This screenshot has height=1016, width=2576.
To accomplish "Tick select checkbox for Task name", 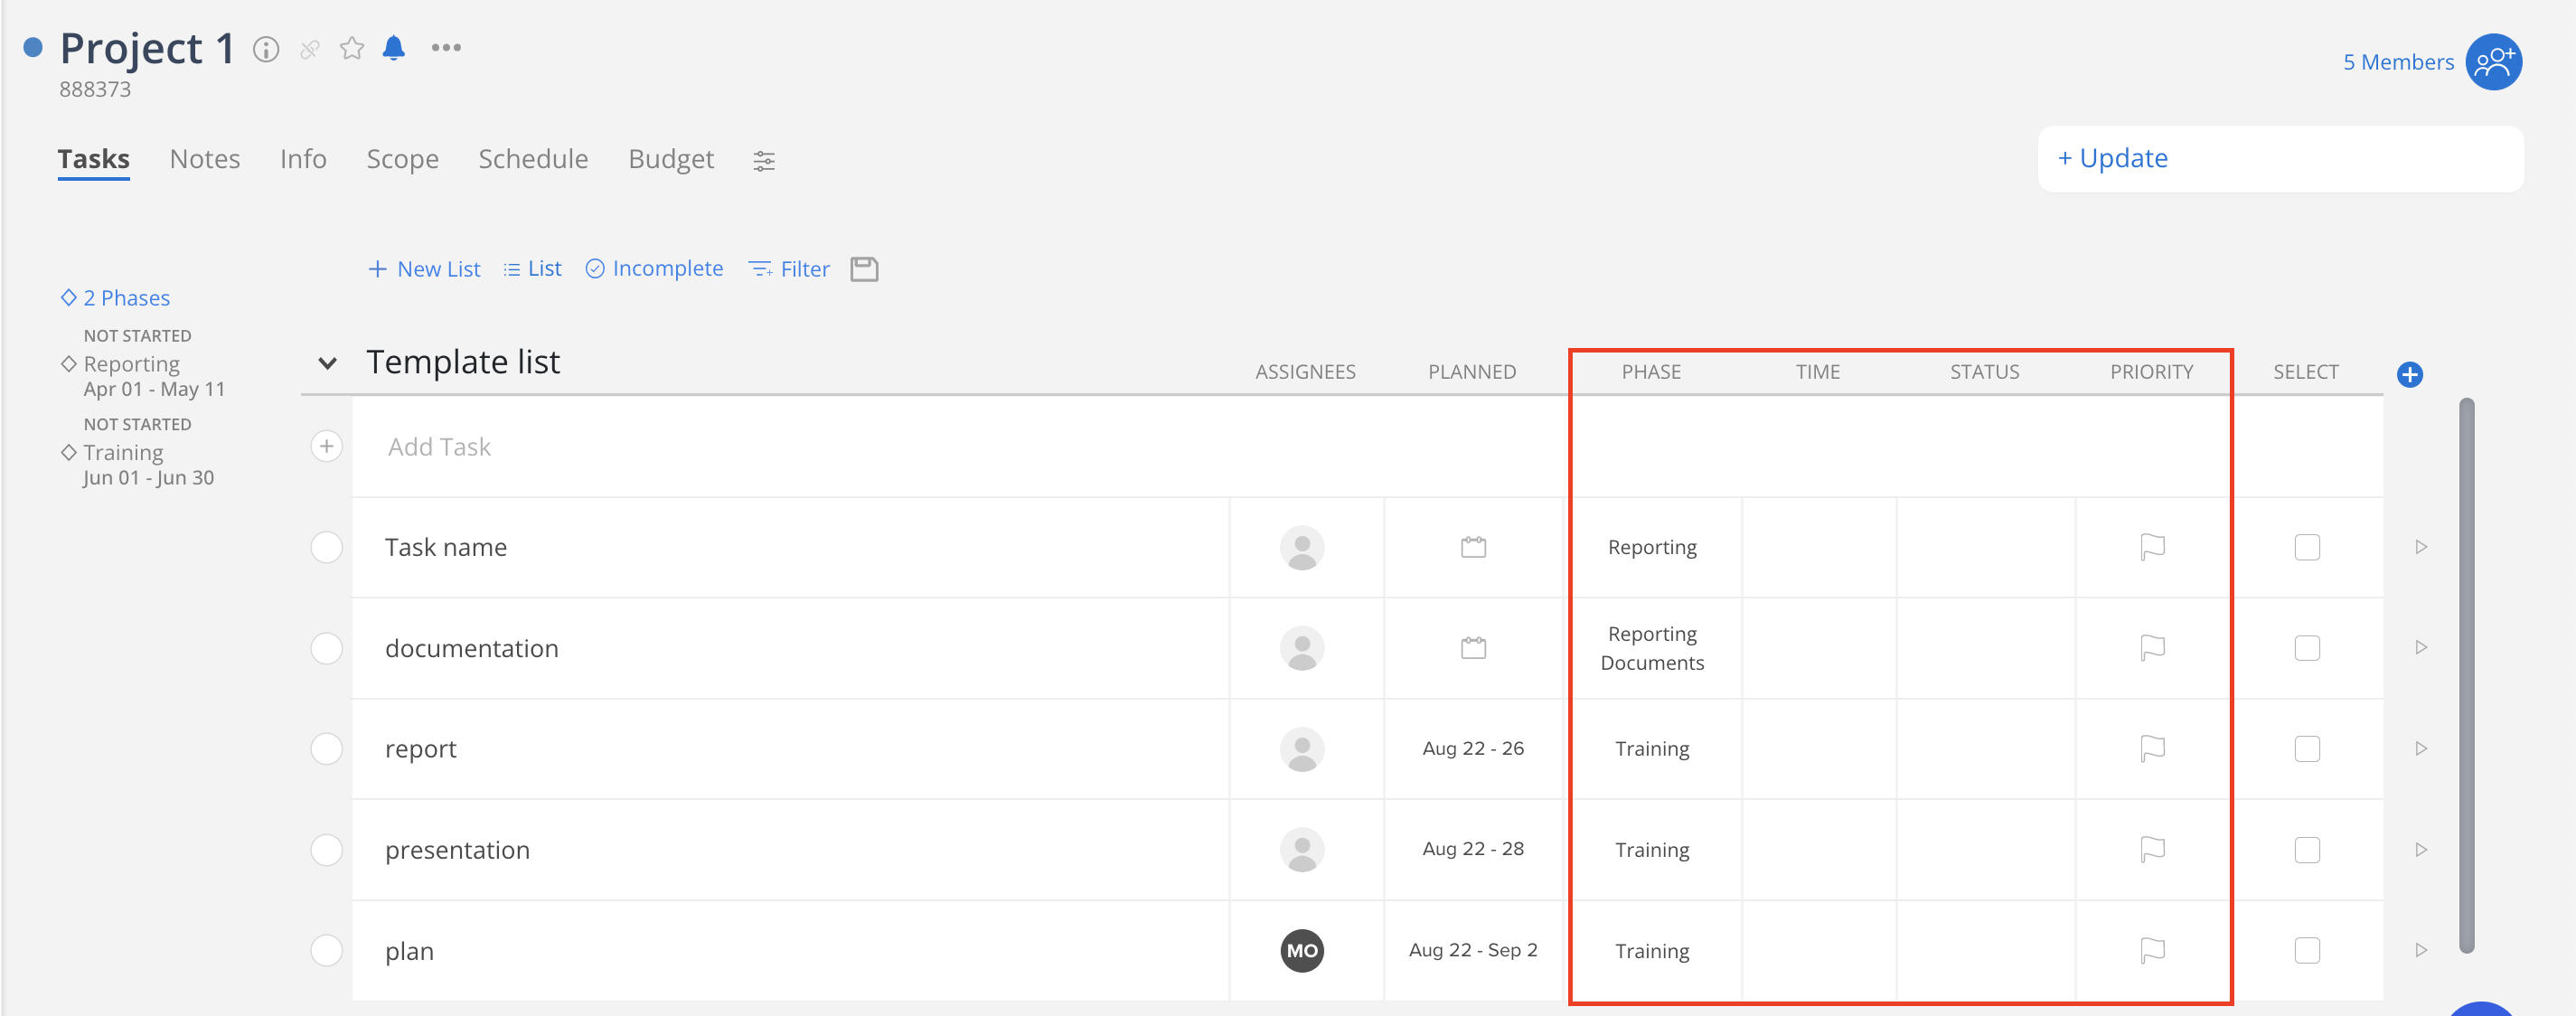I will point(2307,548).
